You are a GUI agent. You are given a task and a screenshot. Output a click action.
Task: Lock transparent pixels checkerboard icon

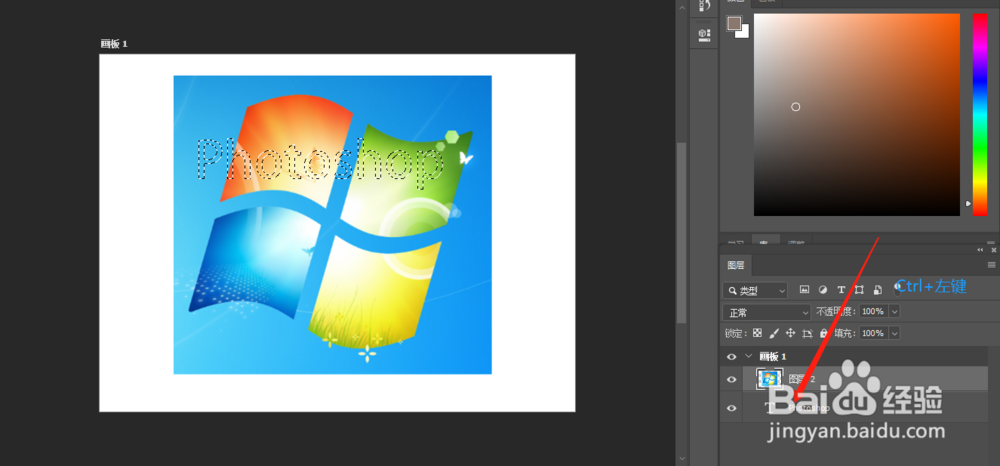pos(758,333)
